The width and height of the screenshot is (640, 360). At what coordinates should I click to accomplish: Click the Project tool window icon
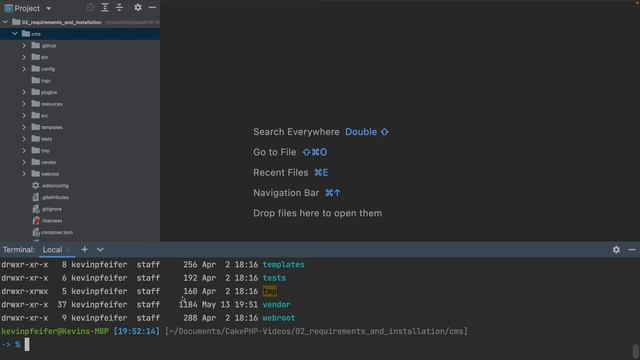[x=8, y=8]
